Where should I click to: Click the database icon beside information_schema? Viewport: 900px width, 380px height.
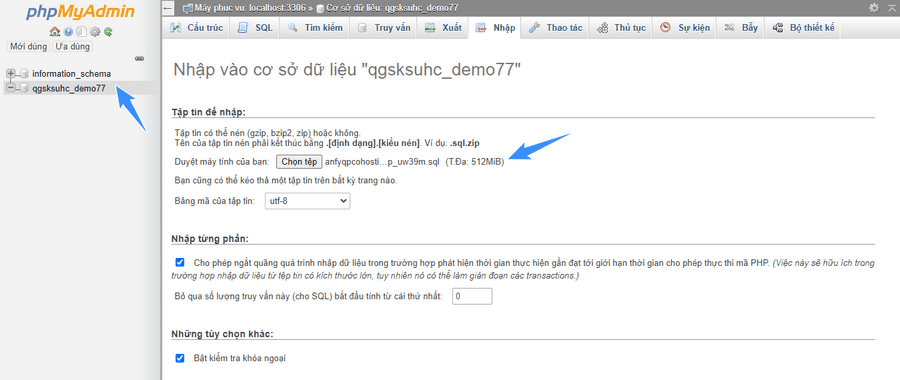pos(24,73)
